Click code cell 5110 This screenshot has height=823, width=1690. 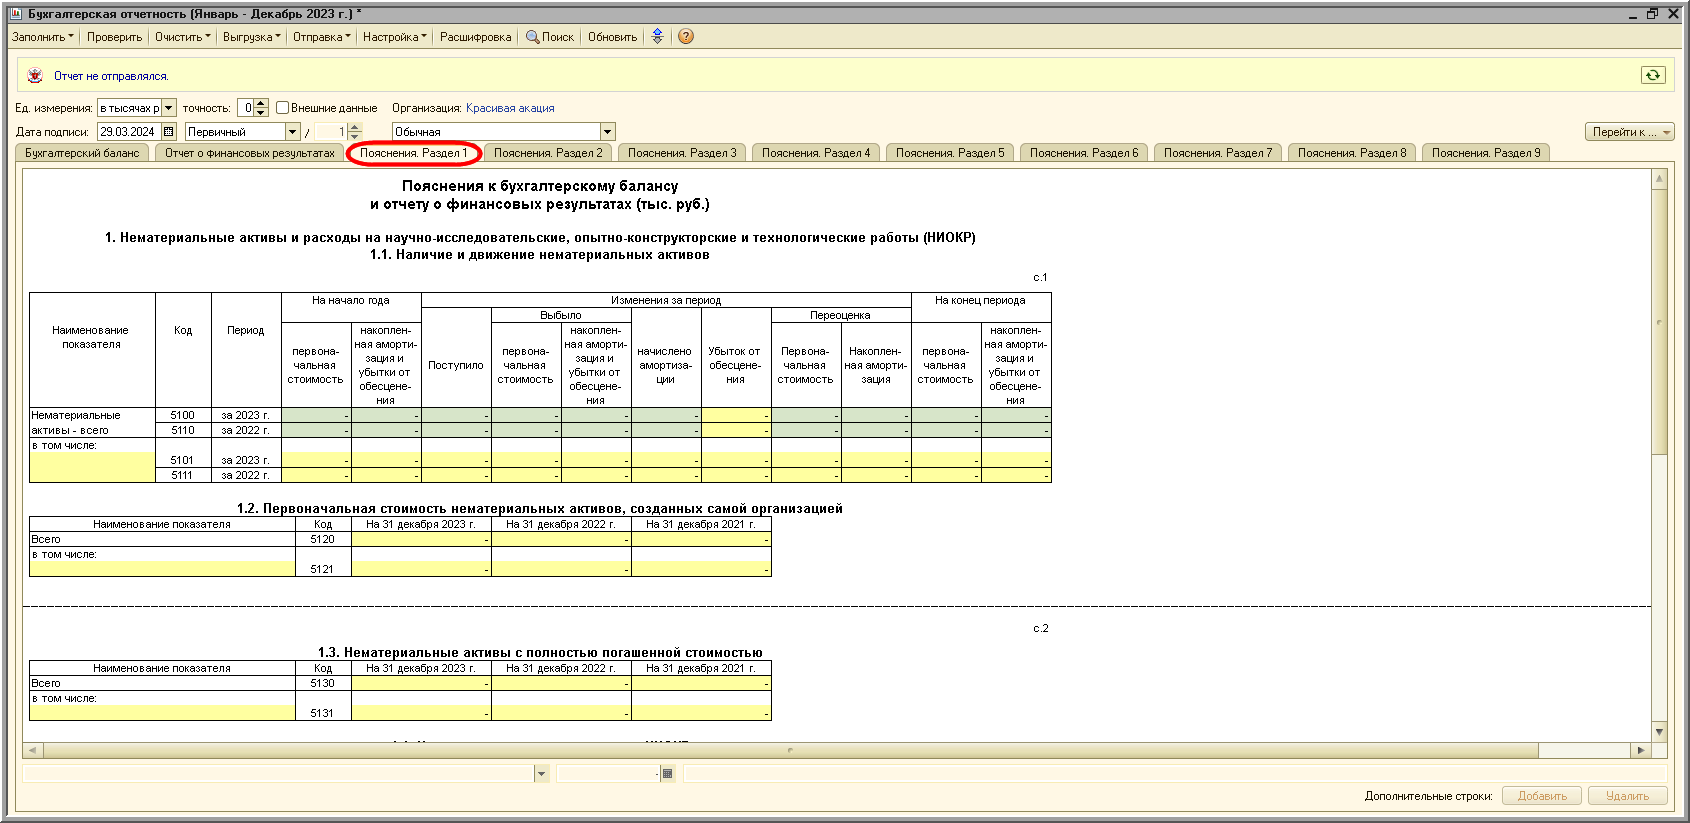pos(183,430)
